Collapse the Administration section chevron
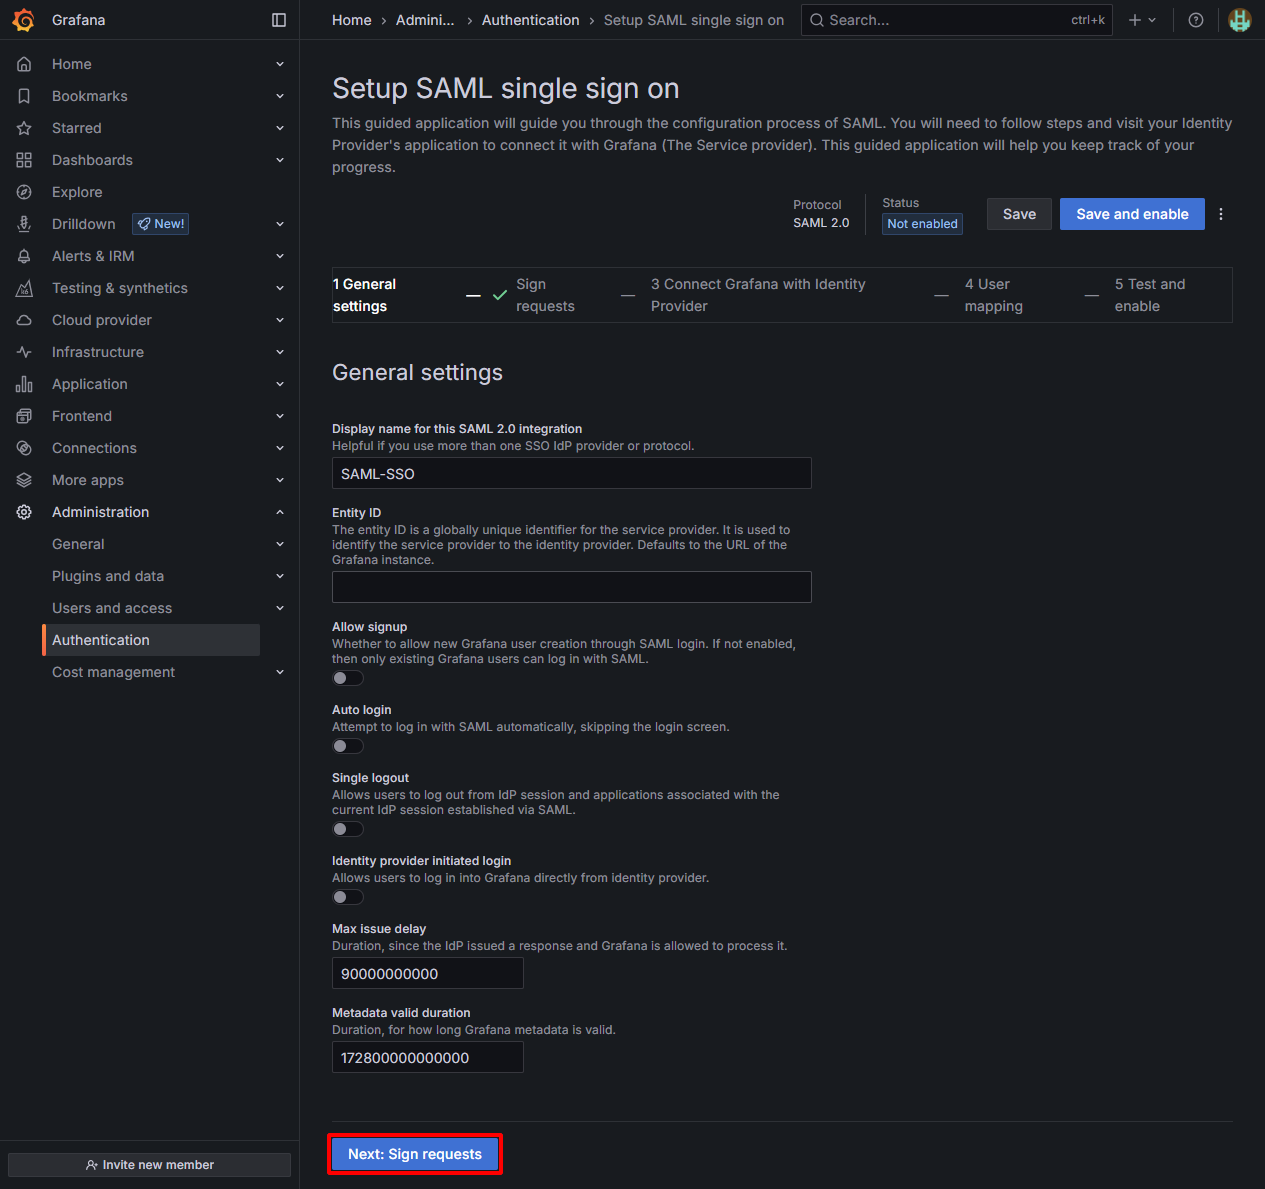 [x=280, y=512]
